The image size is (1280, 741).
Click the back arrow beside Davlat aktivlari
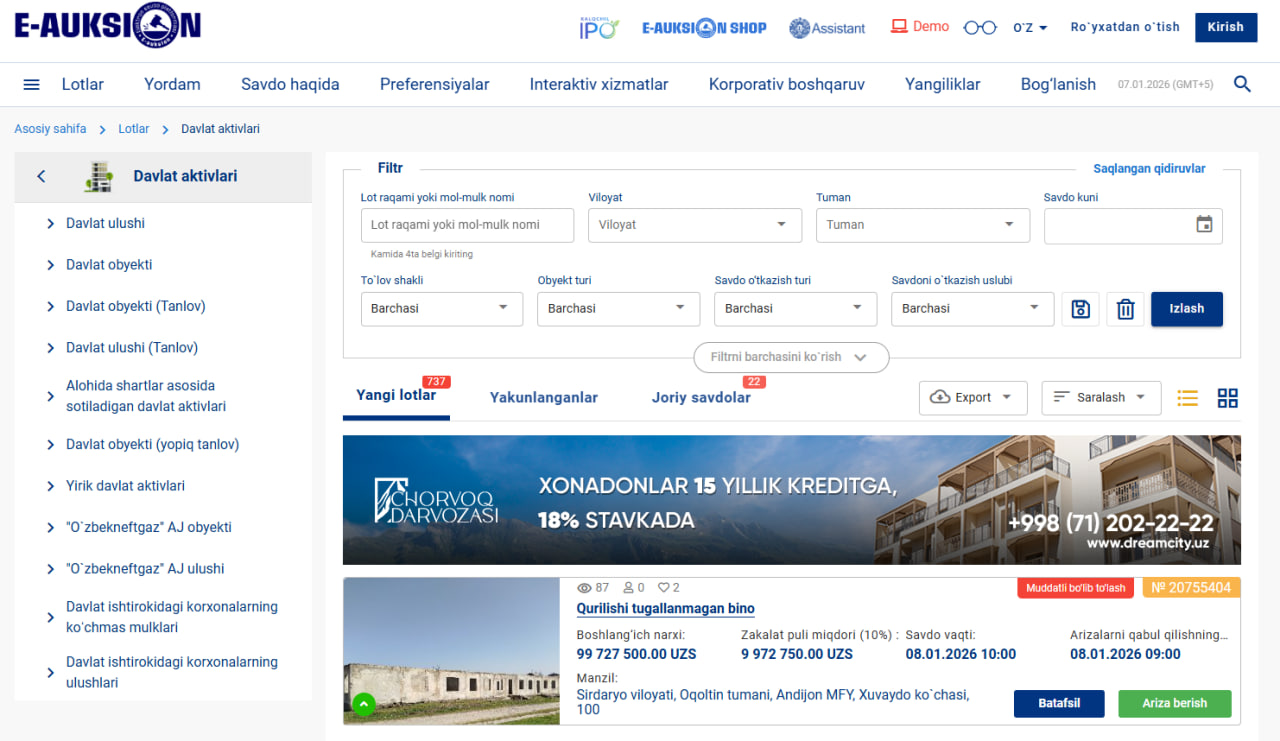41,177
